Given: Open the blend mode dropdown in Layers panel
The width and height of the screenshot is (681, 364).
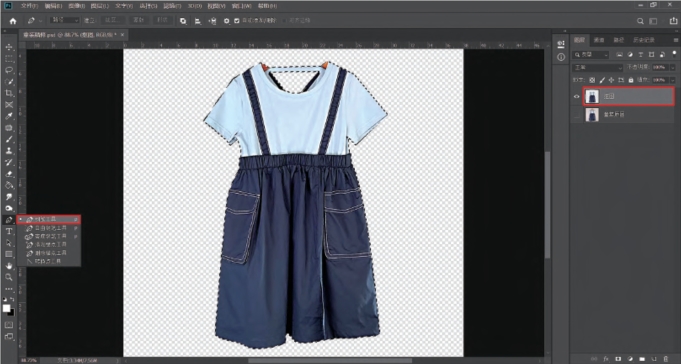Looking at the screenshot, I should pos(598,68).
